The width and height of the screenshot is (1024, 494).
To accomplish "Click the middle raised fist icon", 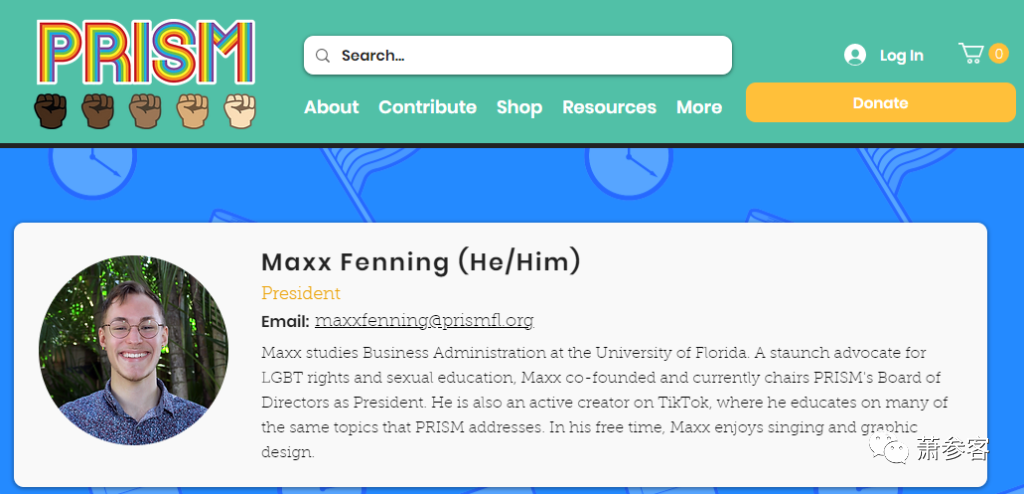I will pyautogui.click(x=145, y=110).
